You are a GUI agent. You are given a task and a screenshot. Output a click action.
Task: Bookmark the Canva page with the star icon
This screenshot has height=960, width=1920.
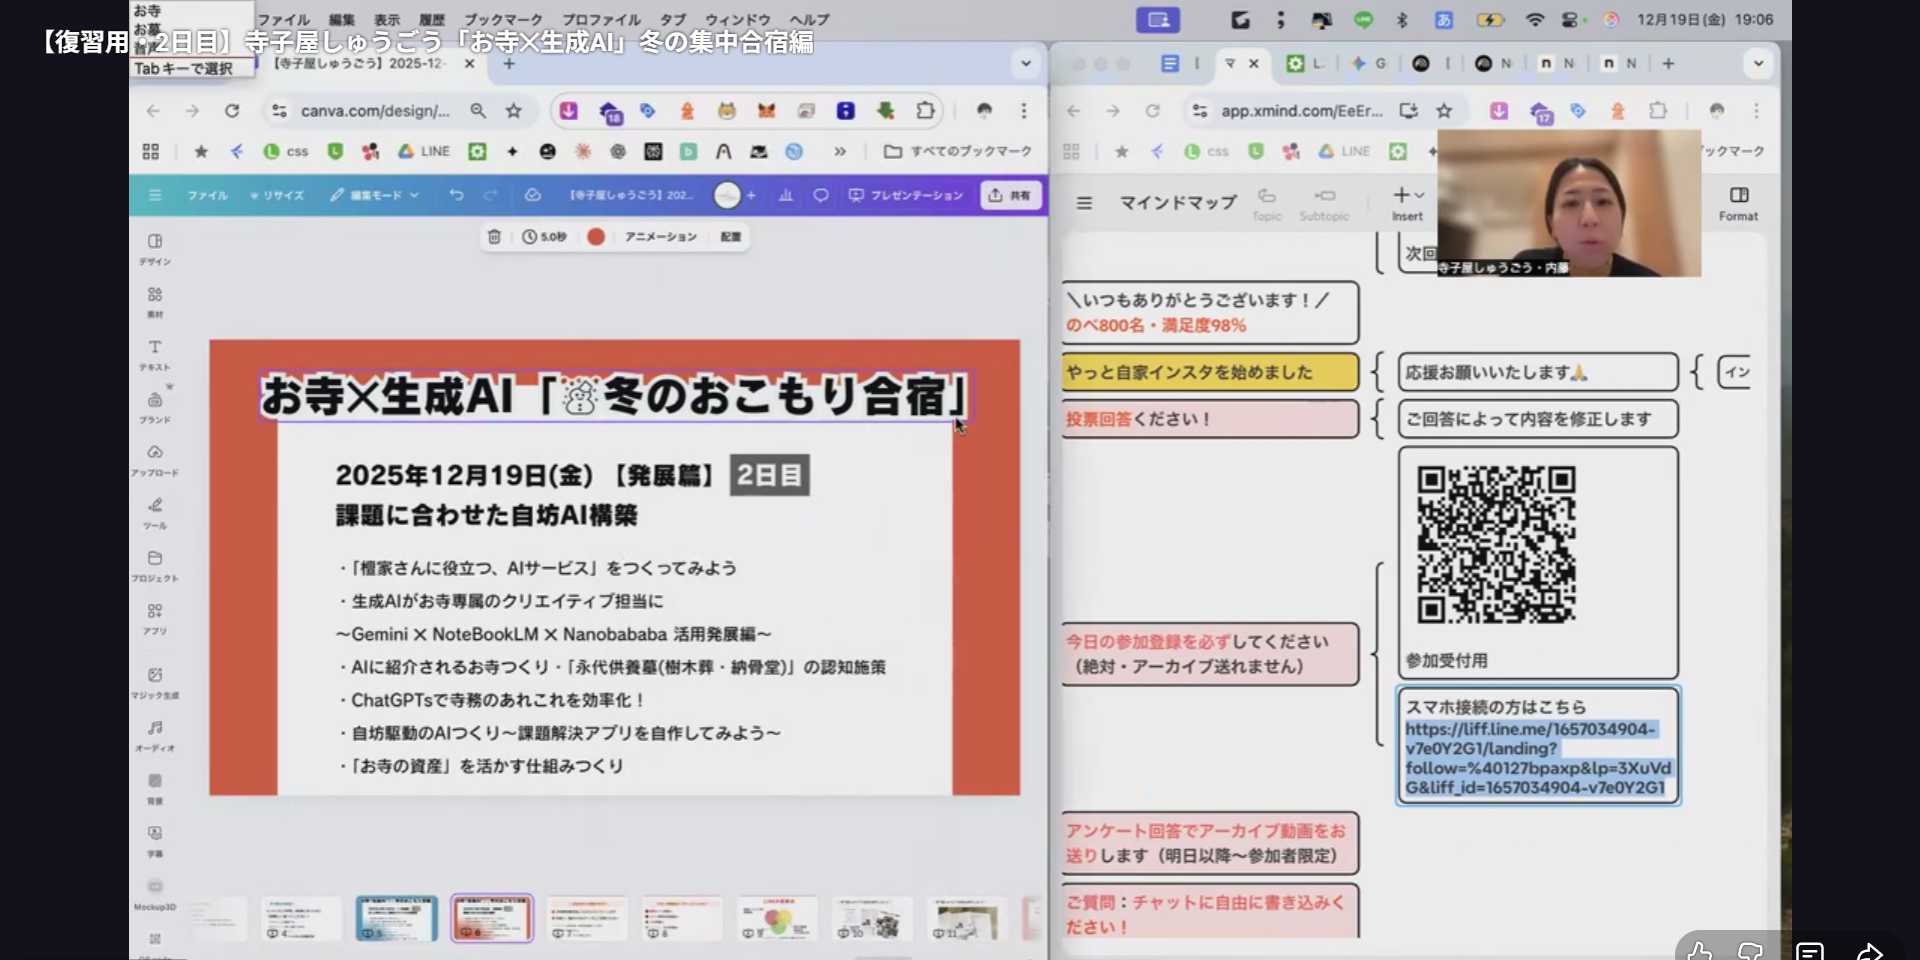pos(514,111)
